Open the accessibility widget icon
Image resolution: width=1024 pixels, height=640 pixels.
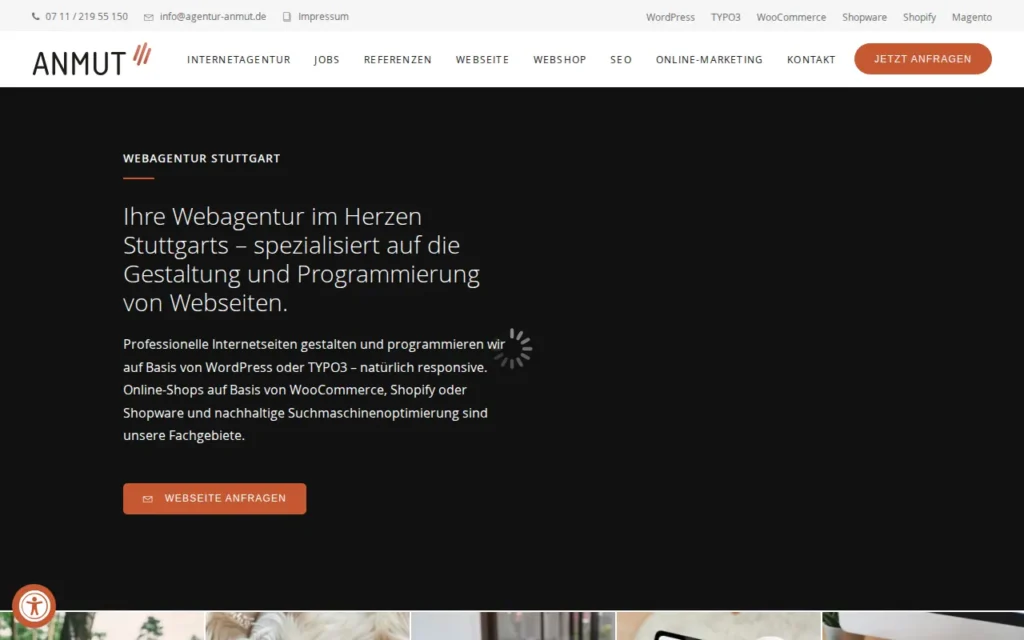34,605
